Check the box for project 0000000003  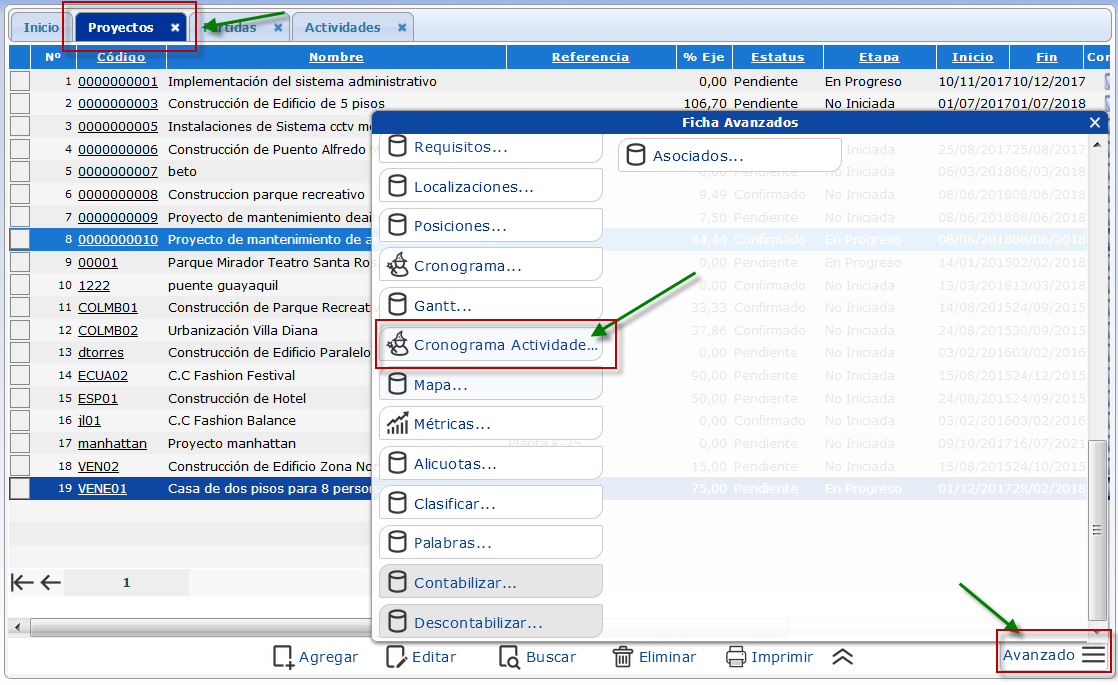point(20,103)
